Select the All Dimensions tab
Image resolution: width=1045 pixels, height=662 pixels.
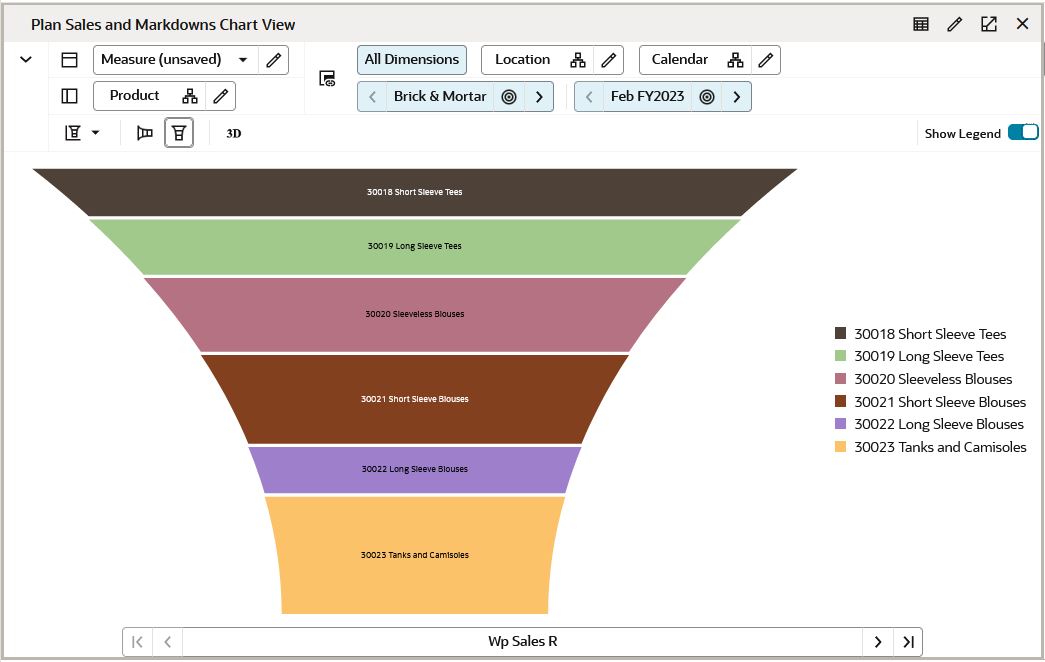pyautogui.click(x=411, y=59)
